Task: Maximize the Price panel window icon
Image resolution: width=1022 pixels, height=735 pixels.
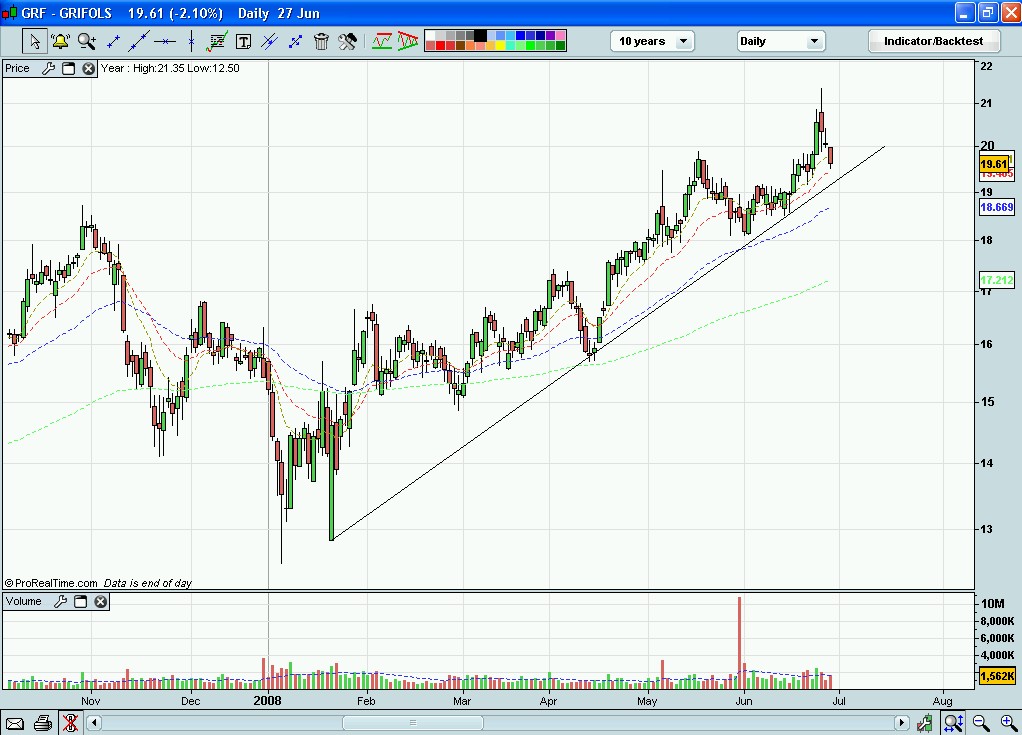Action: coord(68,68)
